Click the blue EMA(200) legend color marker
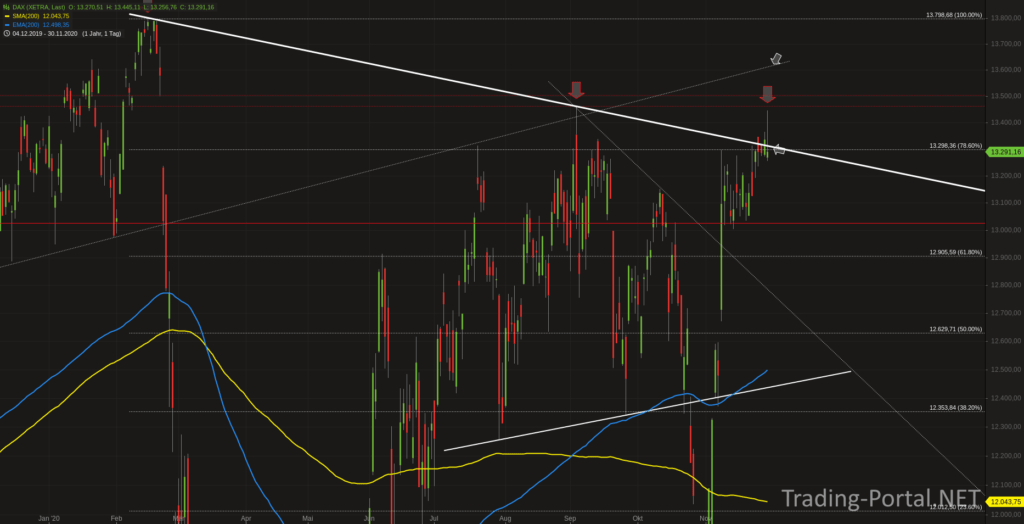 6,24
